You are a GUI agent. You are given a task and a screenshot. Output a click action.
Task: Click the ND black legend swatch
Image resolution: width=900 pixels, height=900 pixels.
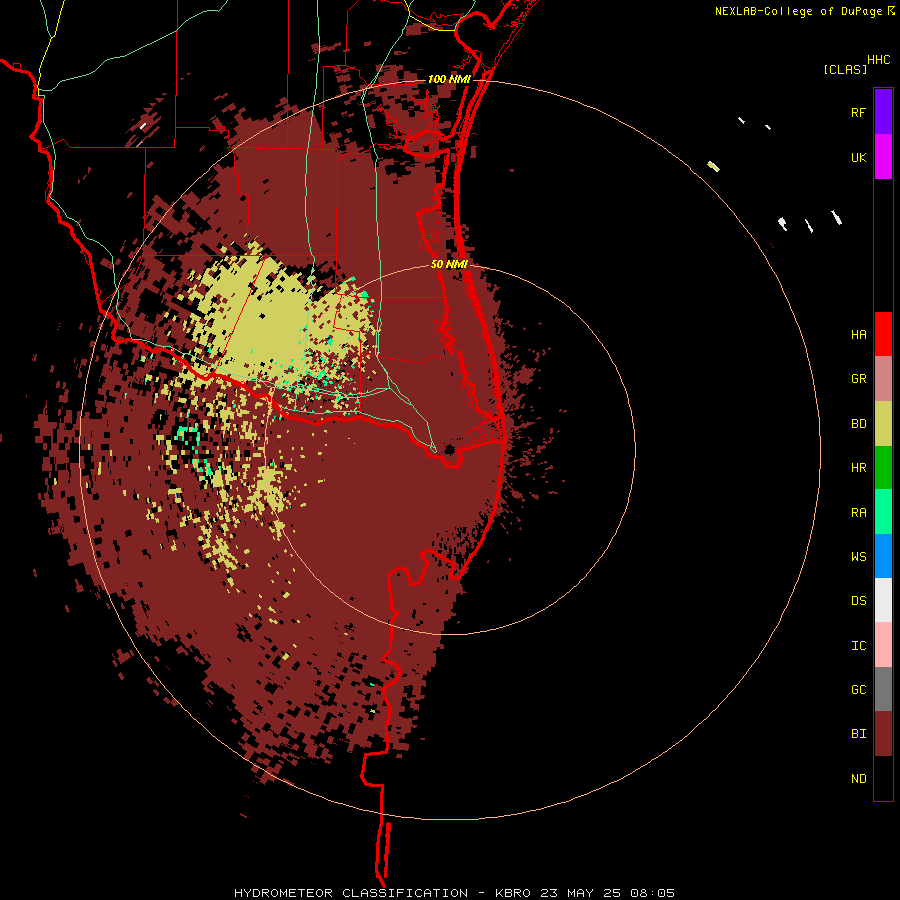pos(883,778)
